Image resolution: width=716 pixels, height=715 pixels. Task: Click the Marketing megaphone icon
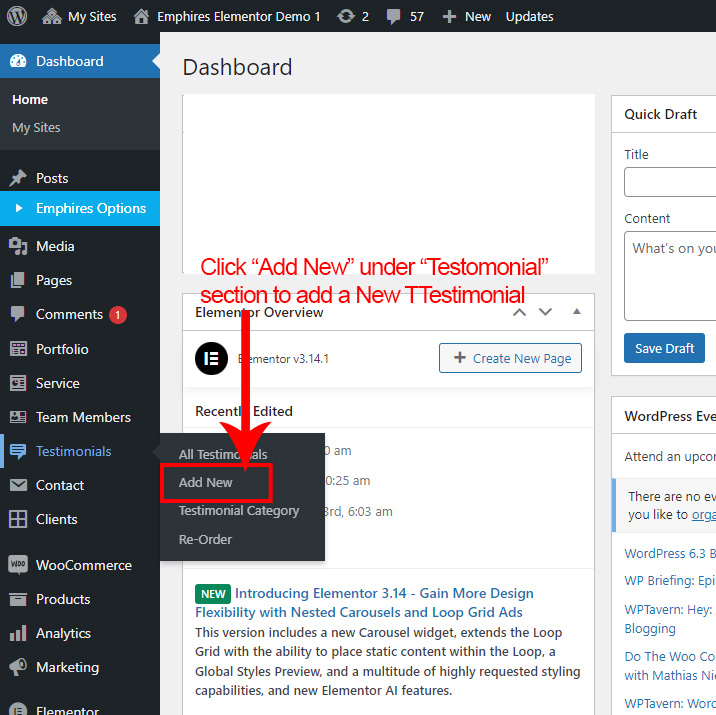18,667
